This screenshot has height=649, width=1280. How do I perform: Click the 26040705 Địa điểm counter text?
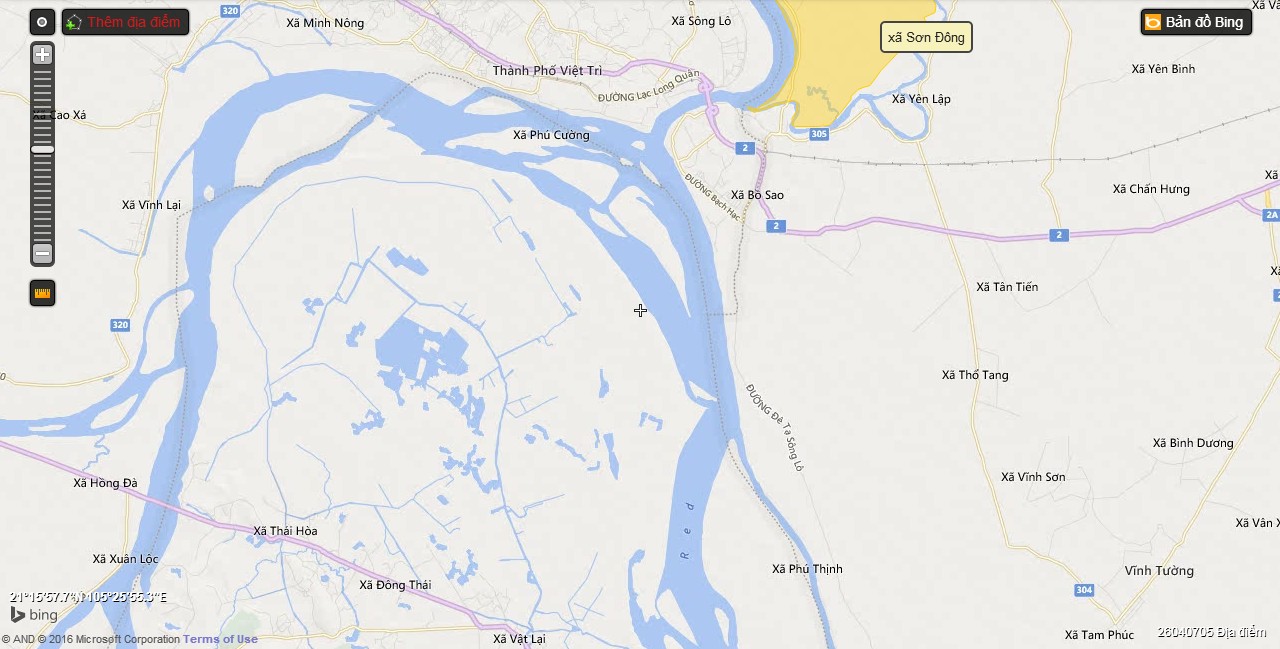point(1212,632)
